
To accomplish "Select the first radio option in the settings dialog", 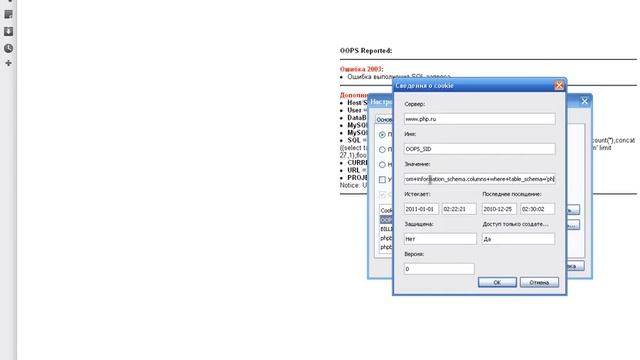I will click(x=382, y=134).
